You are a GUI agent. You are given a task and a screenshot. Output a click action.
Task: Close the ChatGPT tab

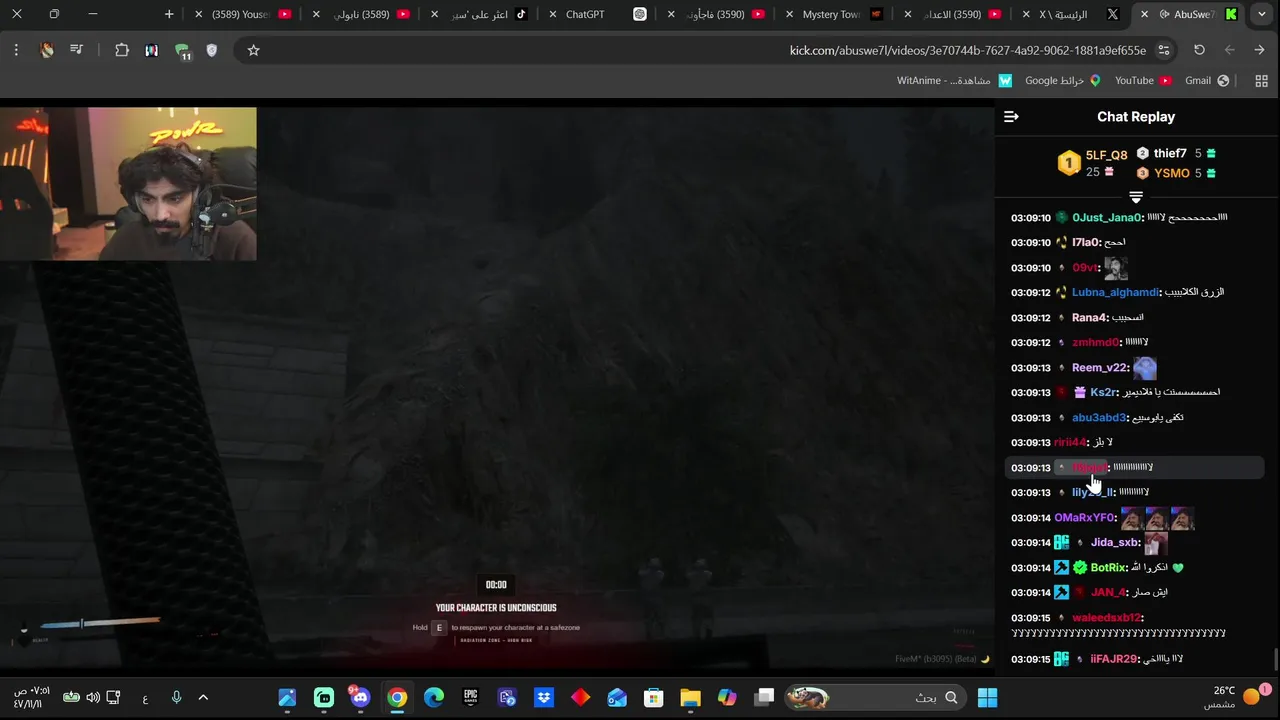553,15
